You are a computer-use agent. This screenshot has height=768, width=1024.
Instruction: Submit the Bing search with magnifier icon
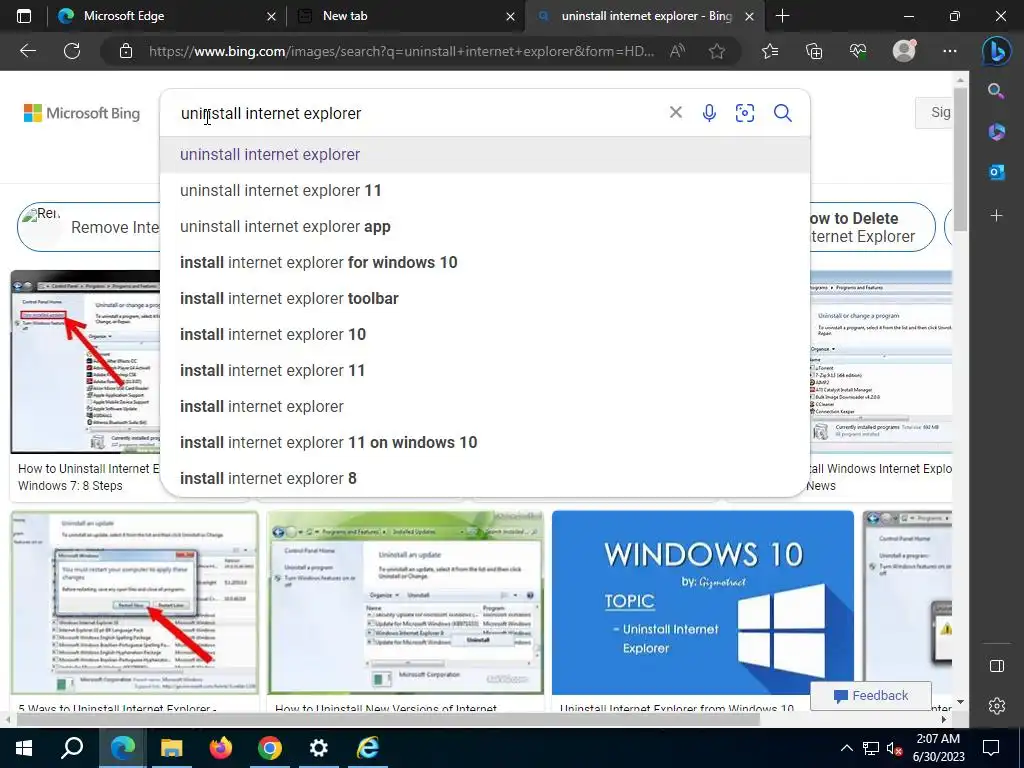point(782,113)
